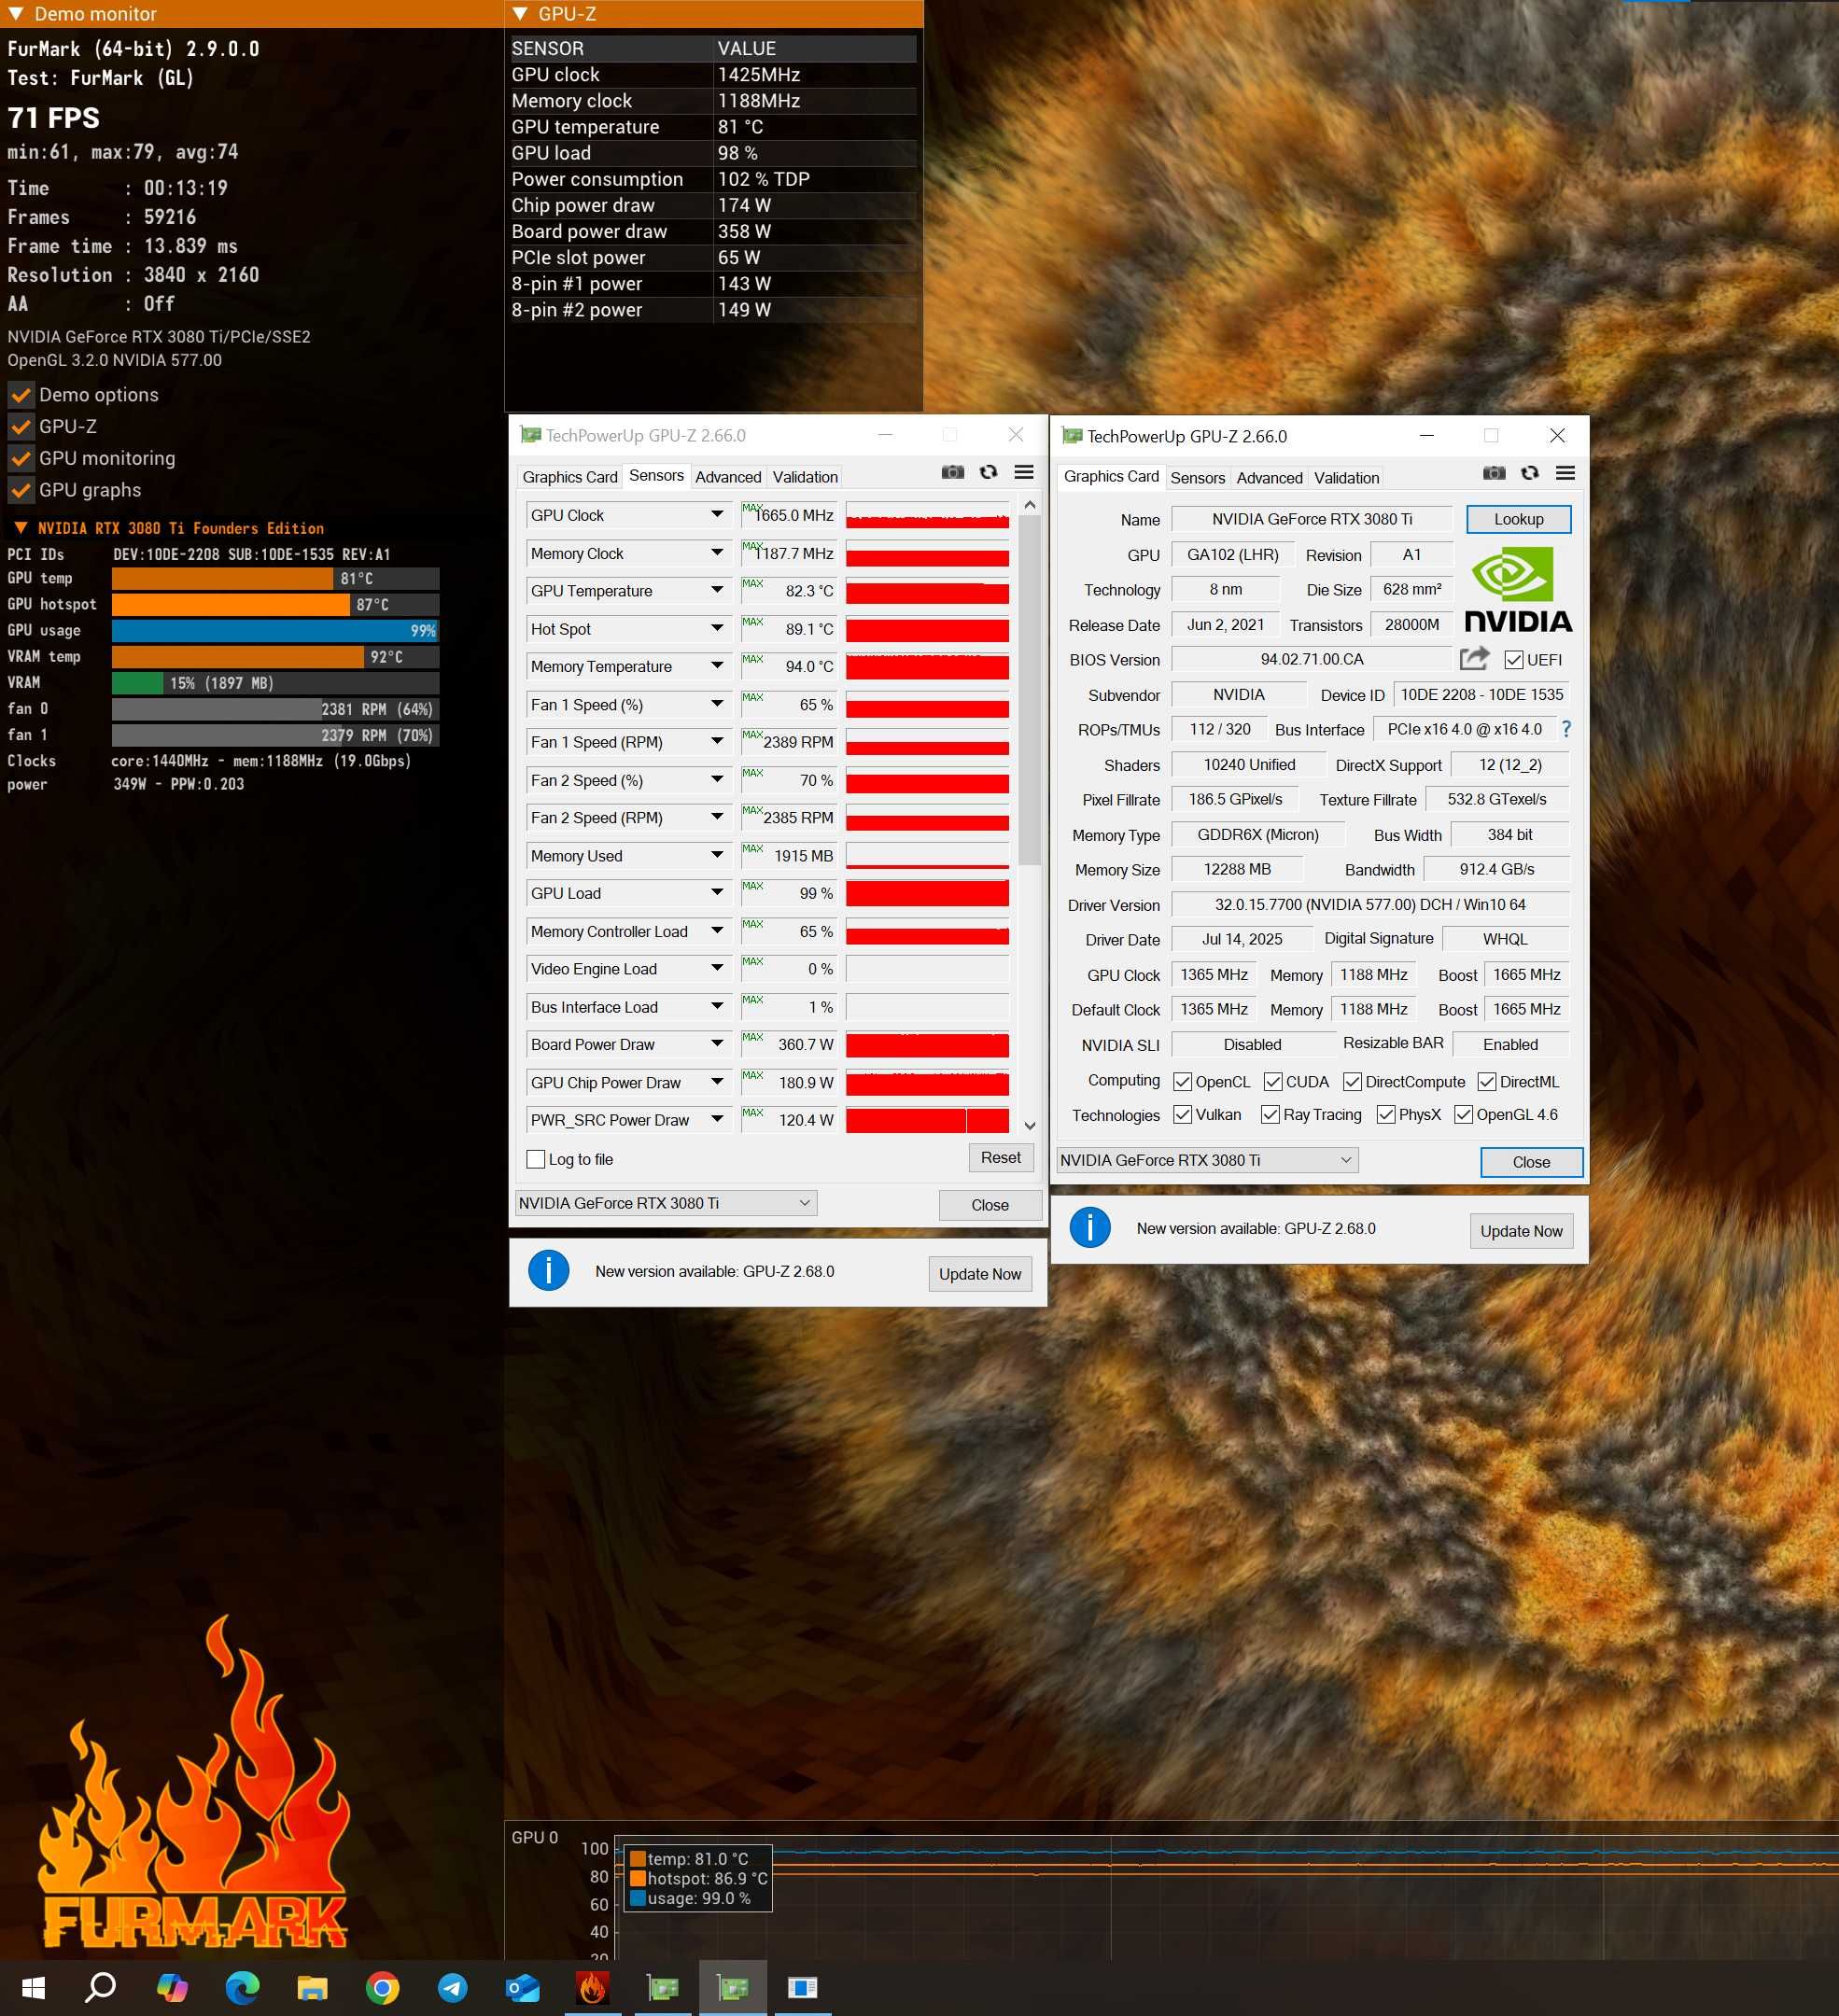Open taskbar Search

[101, 1987]
